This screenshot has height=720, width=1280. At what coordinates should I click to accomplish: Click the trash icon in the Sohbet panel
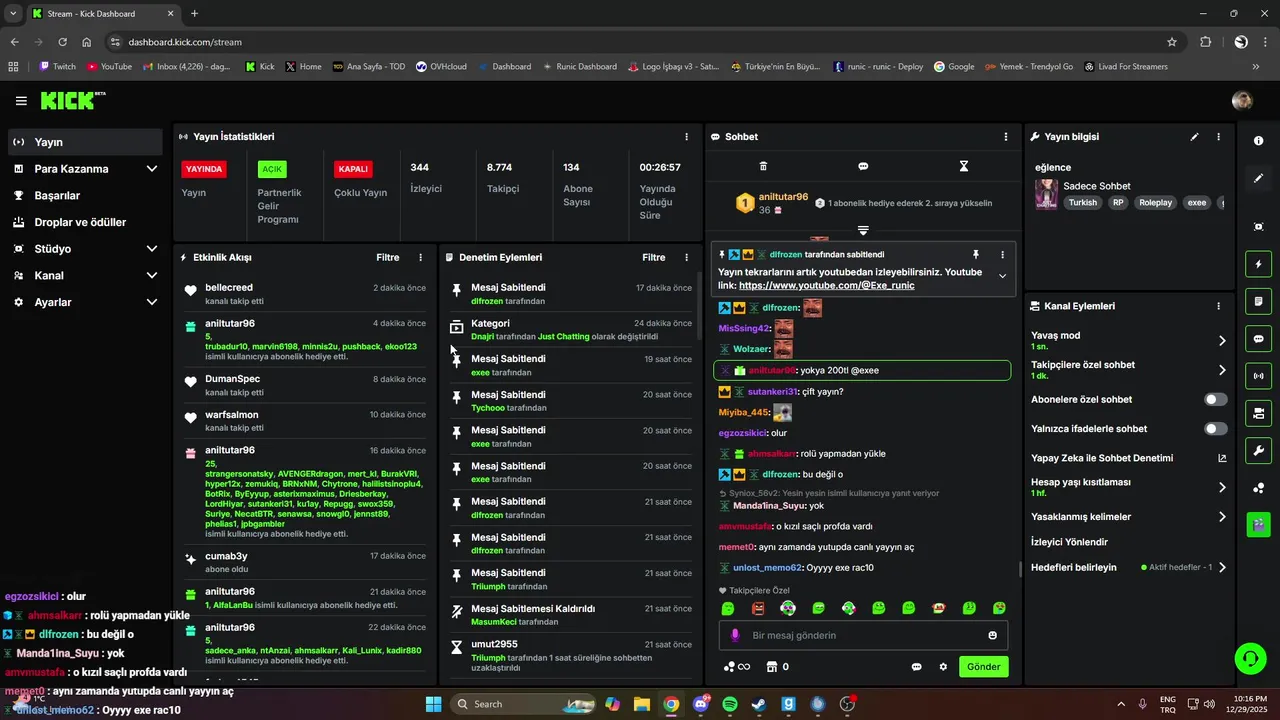(763, 166)
